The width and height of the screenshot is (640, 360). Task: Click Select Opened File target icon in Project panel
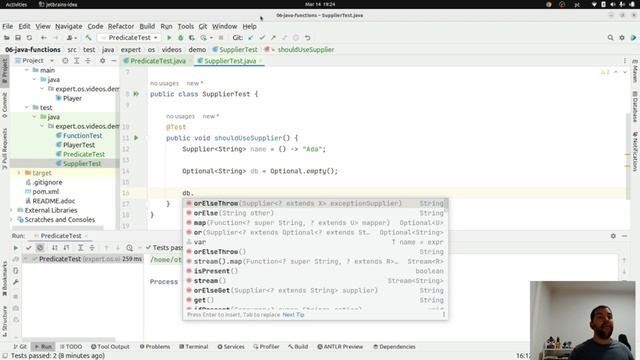tap(65, 60)
